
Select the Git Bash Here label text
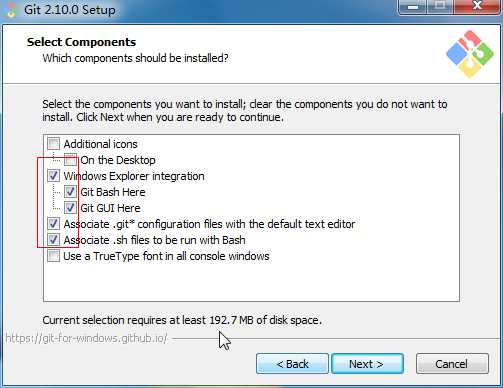coord(113,192)
